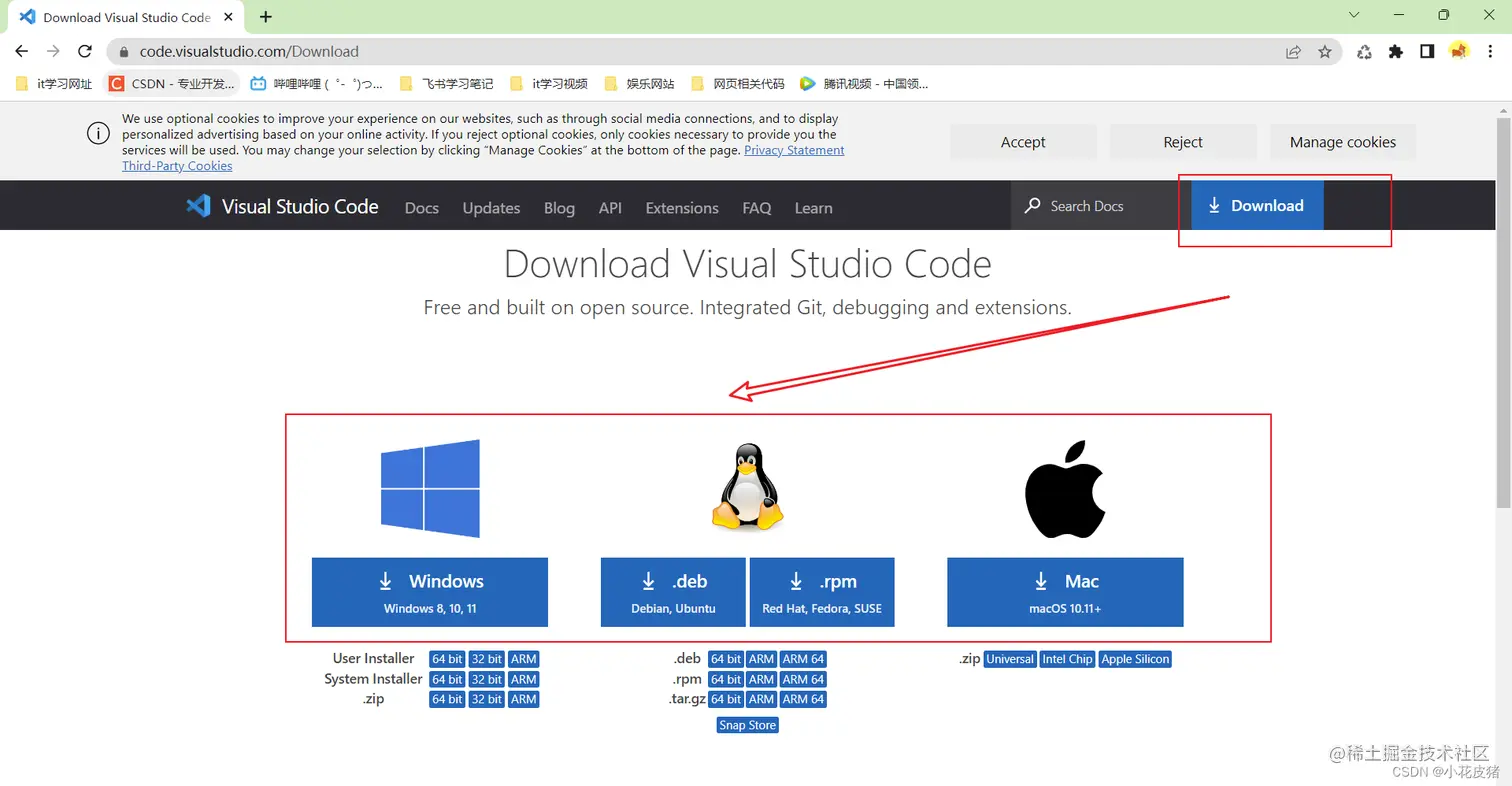The width and height of the screenshot is (1512, 786).
Task: Bookmark this page with star icon
Action: click(x=1325, y=51)
